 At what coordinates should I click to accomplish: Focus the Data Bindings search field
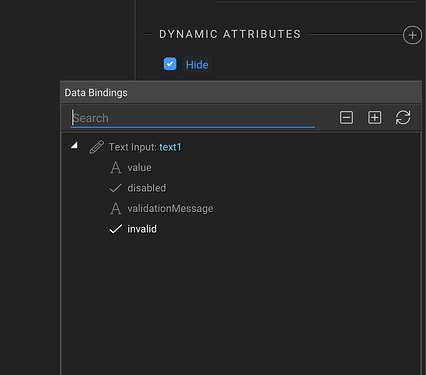click(193, 118)
